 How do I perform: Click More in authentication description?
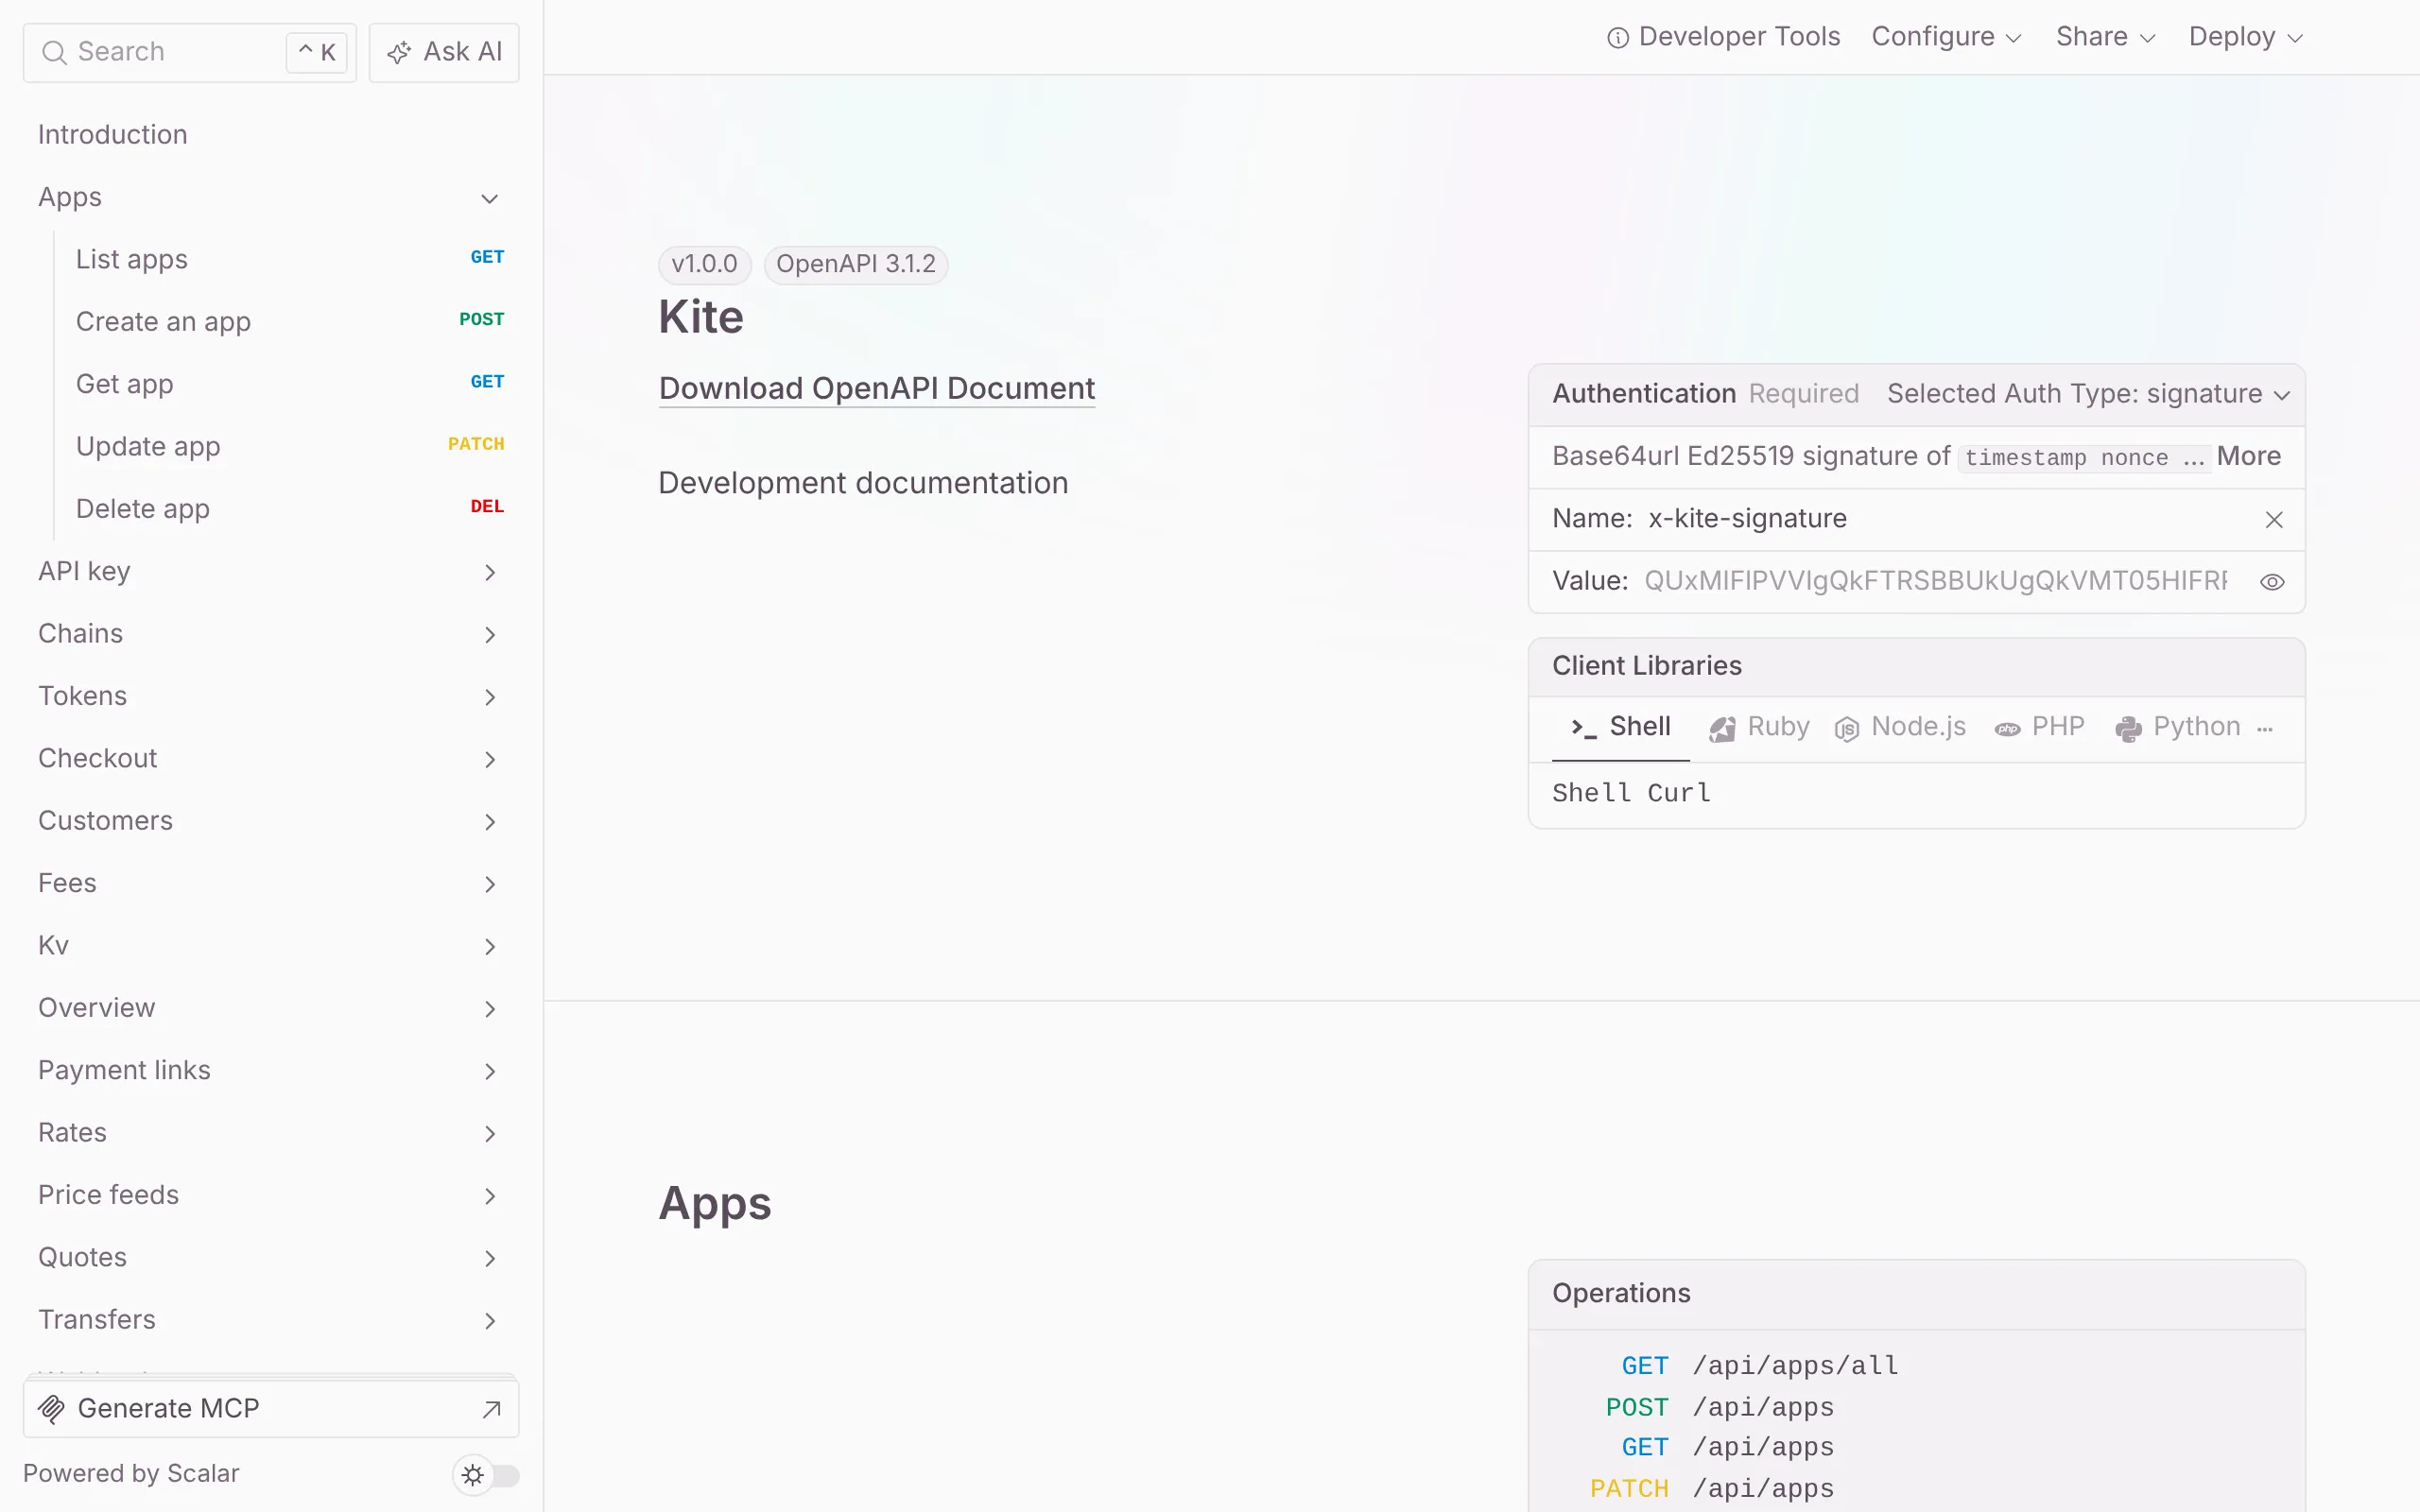[2248, 456]
